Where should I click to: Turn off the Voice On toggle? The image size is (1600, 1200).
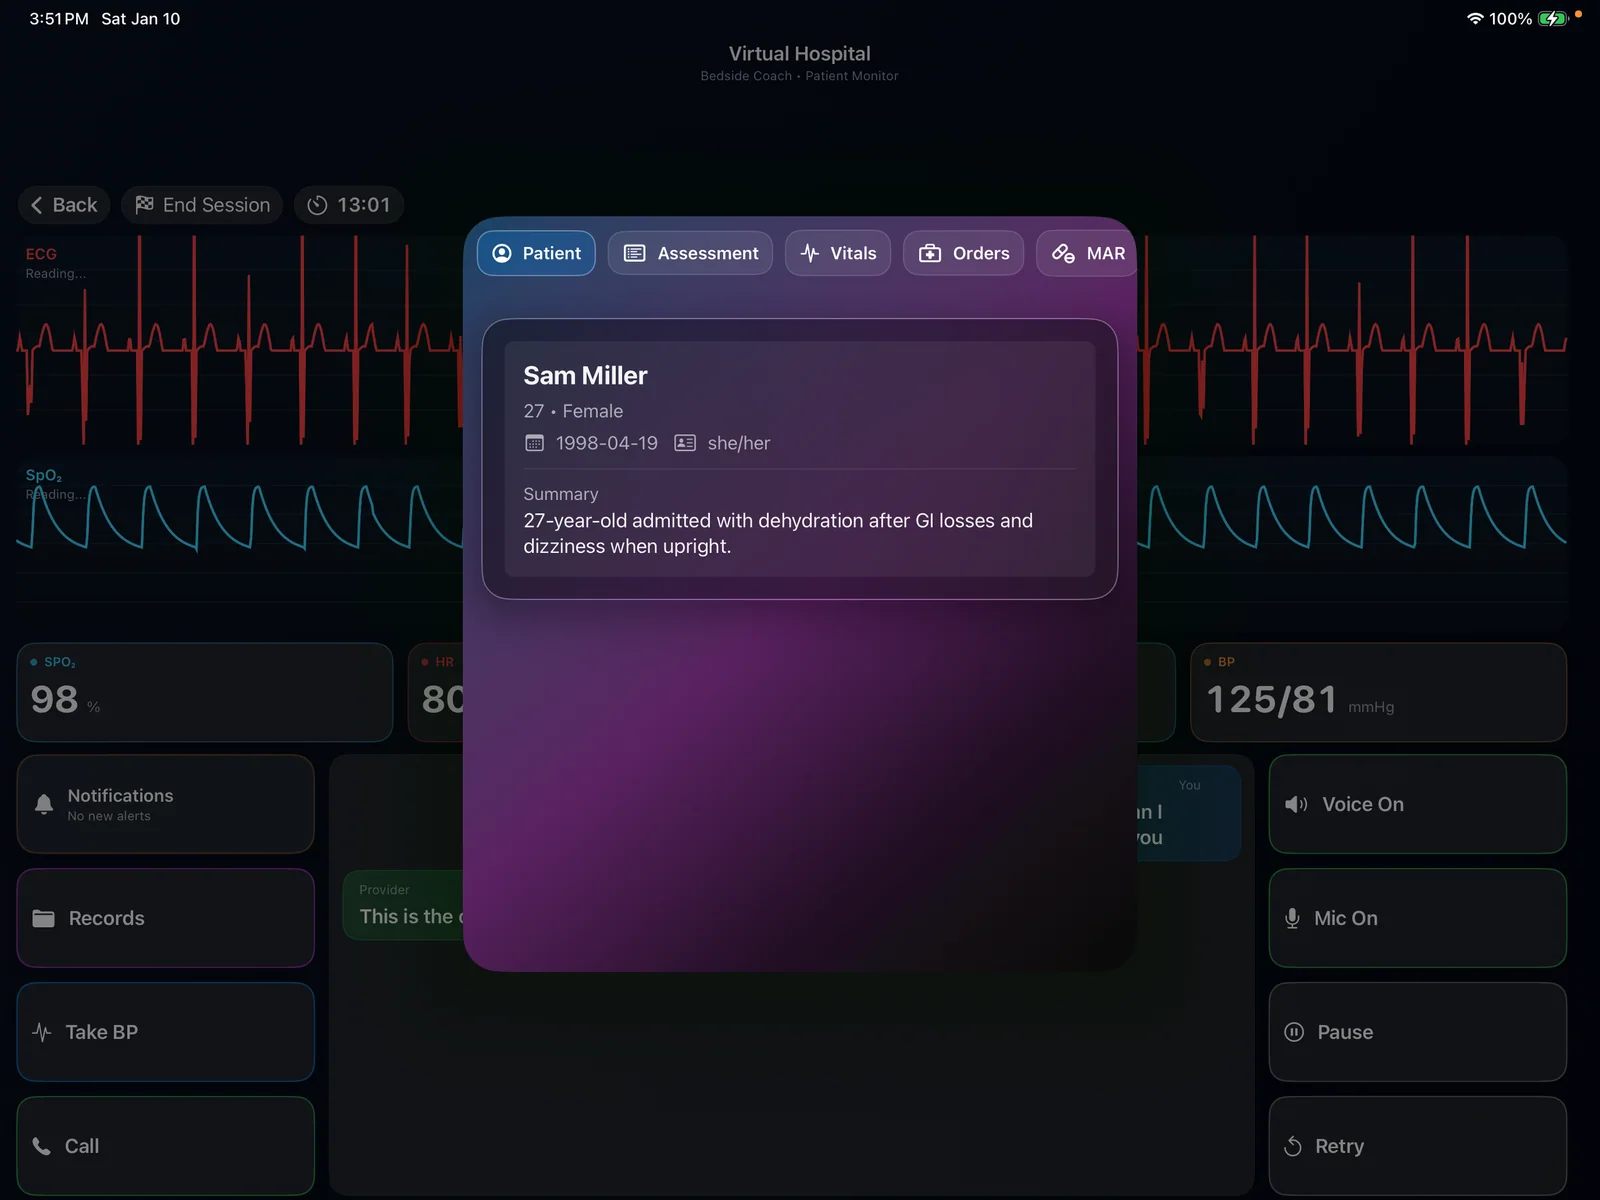(x=1417, y=804)
